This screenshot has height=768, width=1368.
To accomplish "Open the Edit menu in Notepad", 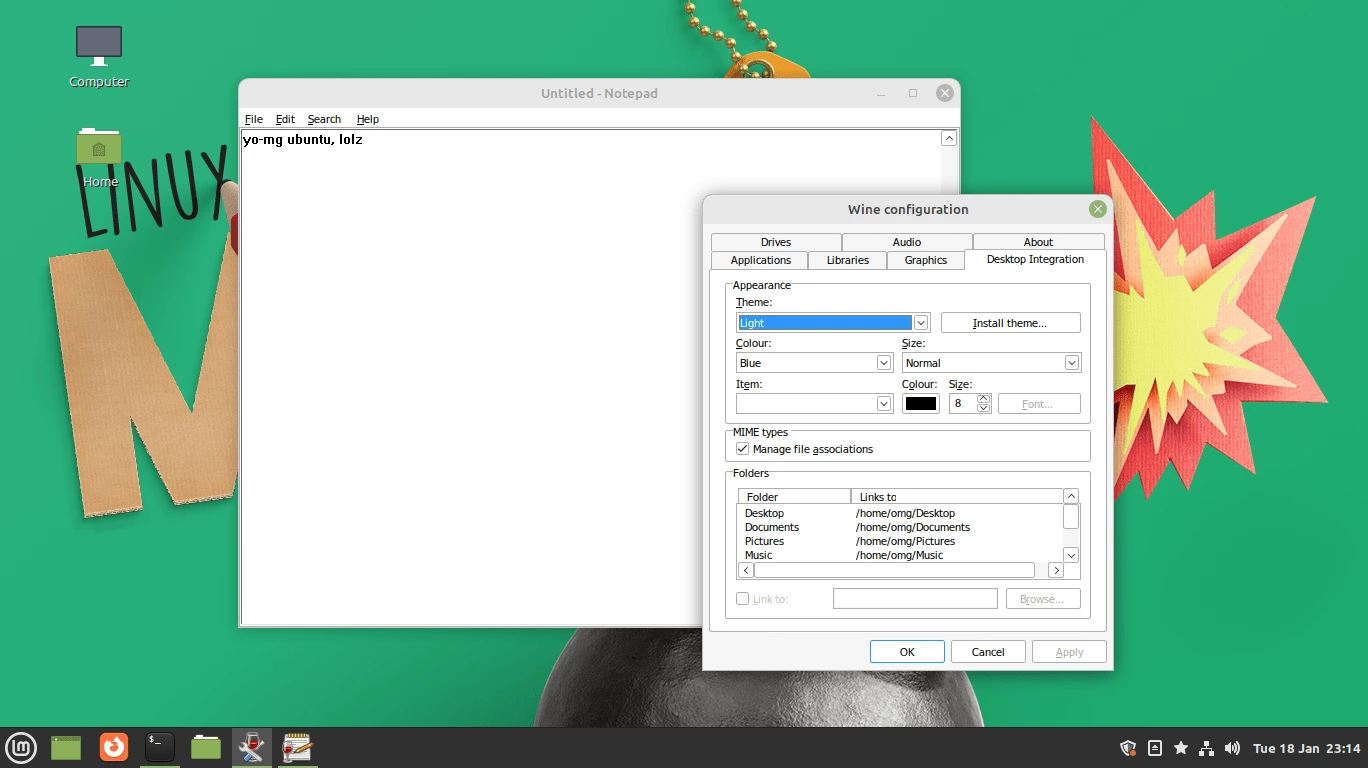I will 285,119.
